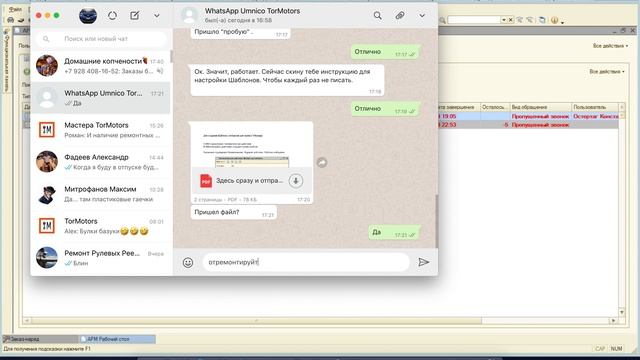Open the 'Файл' menu in 1C
The height and width of the screenshot is (360, 640).
(15, 9)
